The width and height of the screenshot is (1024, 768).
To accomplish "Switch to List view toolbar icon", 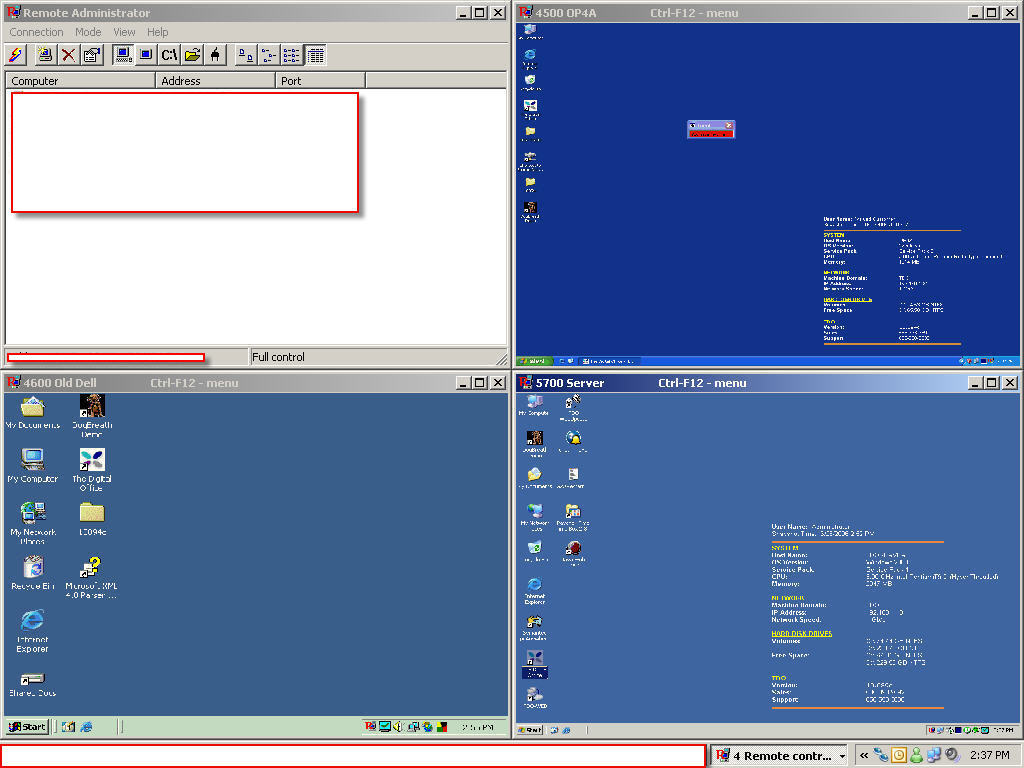I will 292,55.
